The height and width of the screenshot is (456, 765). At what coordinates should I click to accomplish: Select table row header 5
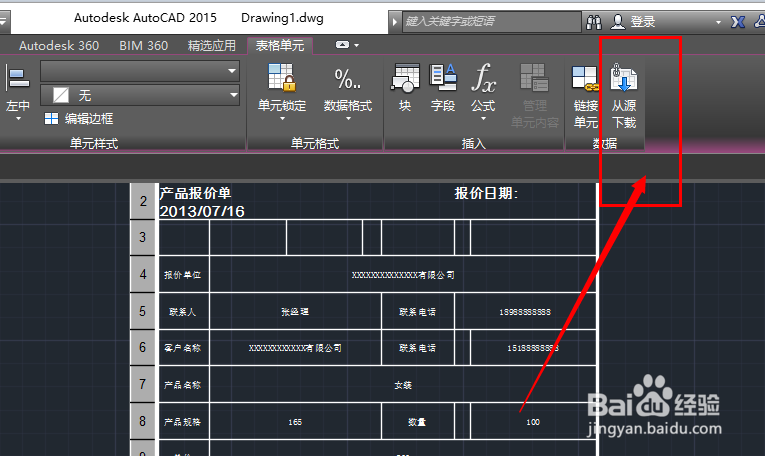(142, 311)
